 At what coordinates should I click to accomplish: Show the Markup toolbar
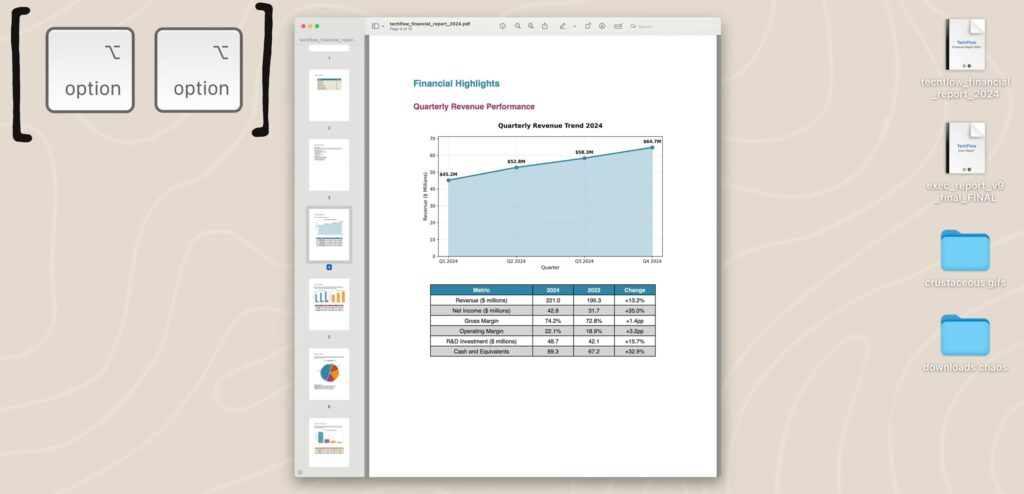tap(602, 25)
